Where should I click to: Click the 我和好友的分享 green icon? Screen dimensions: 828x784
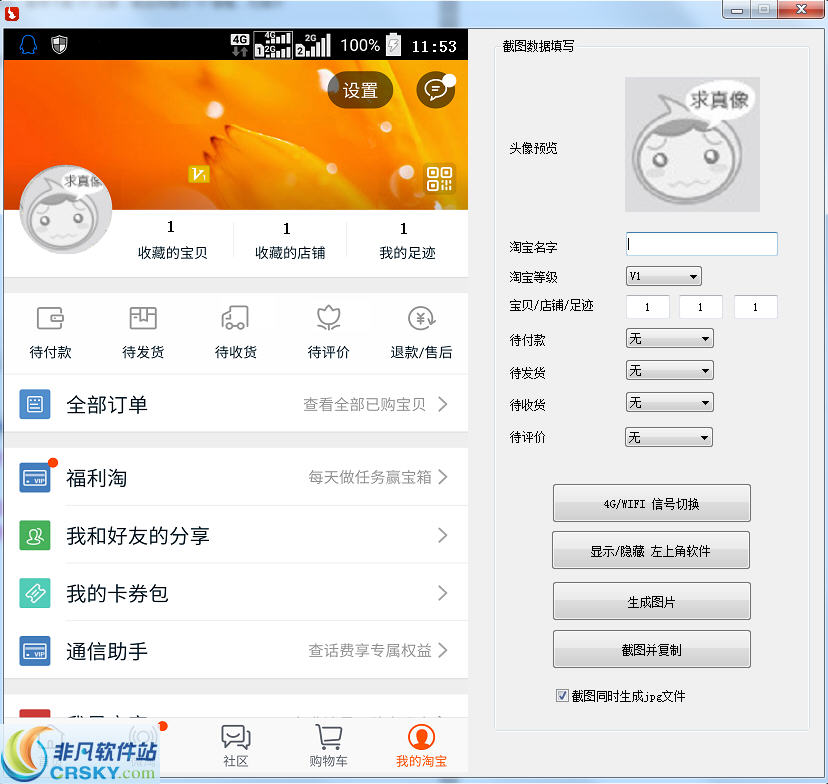pyautogui.click(x=35, y=535)
